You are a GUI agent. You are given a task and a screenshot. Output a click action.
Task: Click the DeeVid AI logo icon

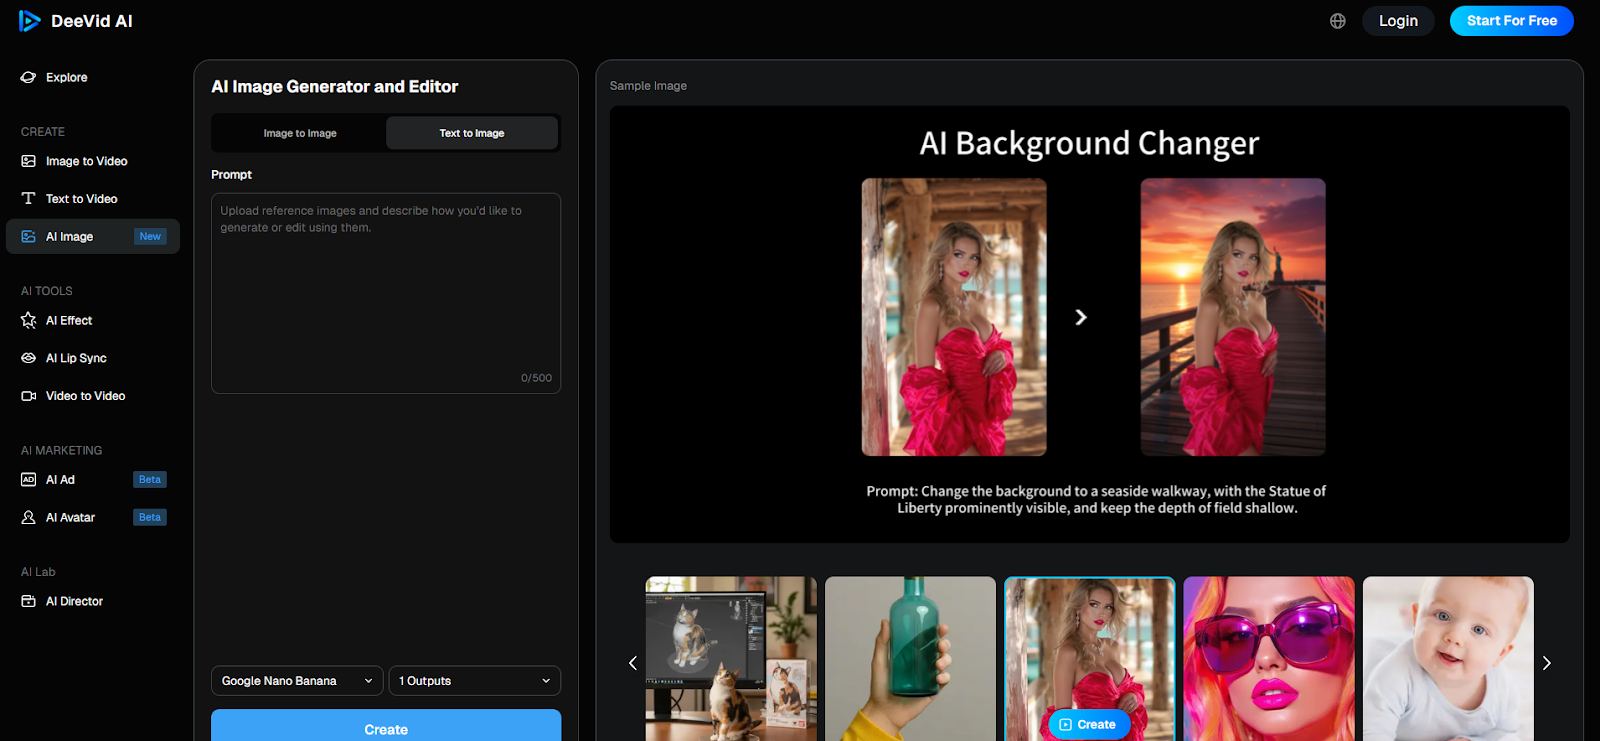click(29, 21)
